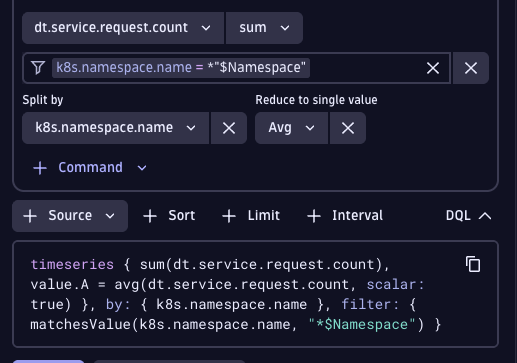This screenshot has width=517, height=363.
Task: Add an Interval step
Action: coord(345,216)
